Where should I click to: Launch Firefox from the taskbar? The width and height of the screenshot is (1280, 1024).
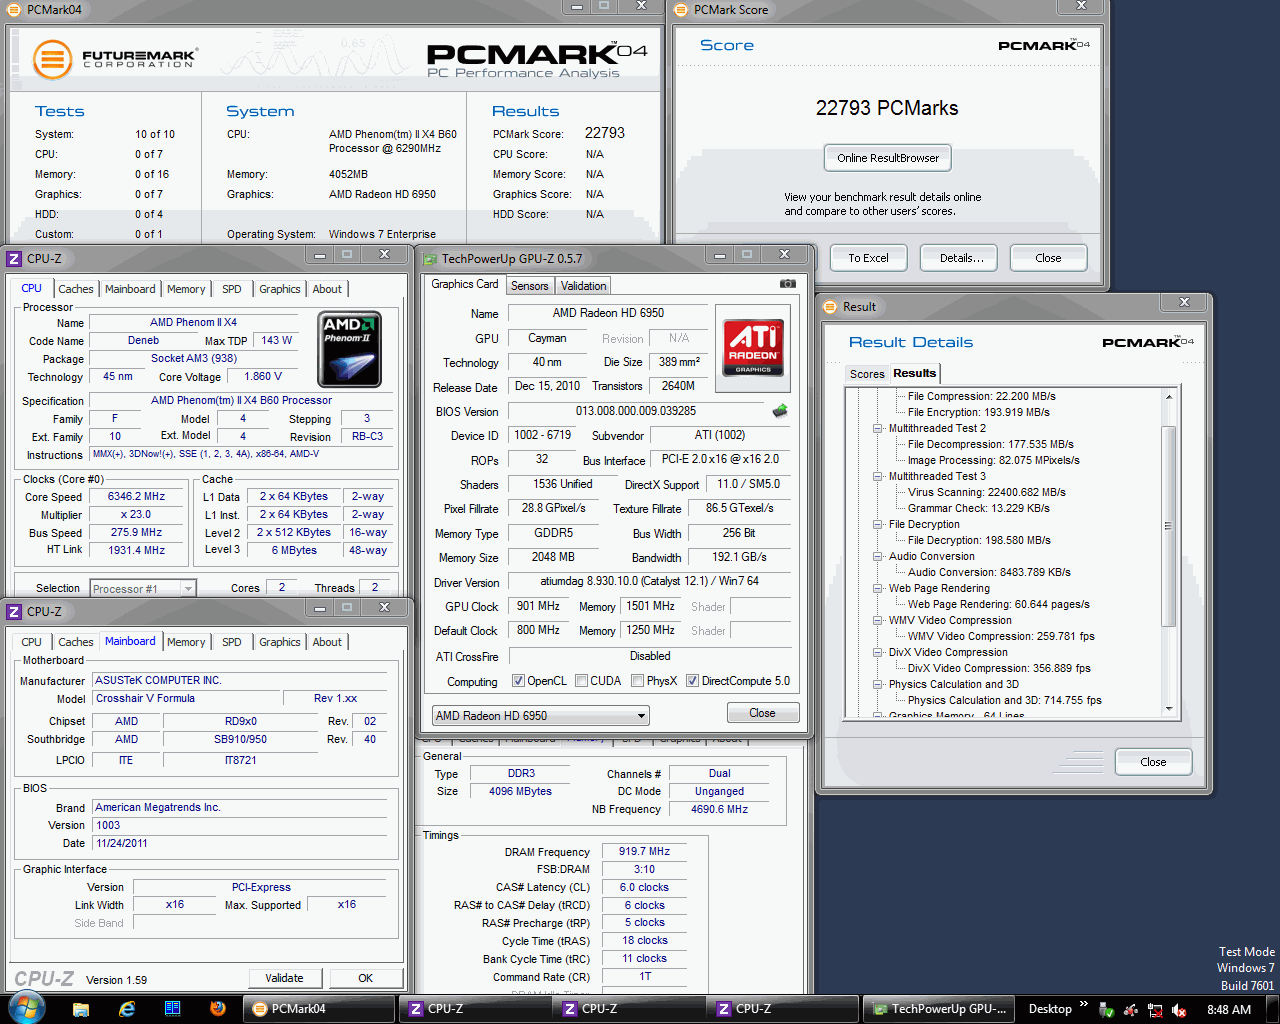(218, 1009)
